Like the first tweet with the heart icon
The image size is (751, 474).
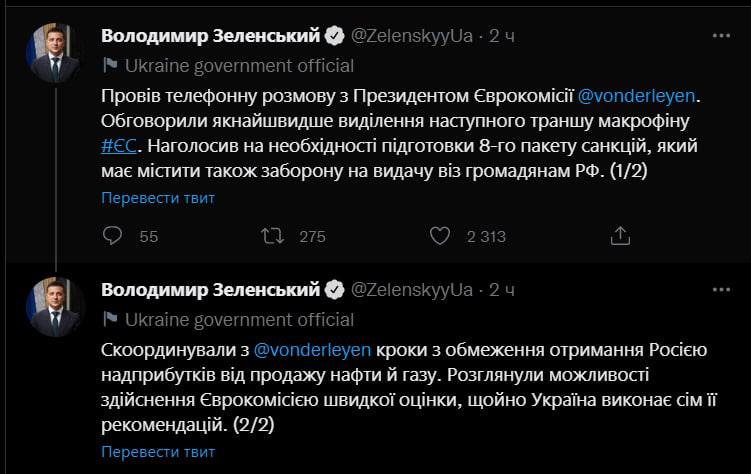click(440, 236)
